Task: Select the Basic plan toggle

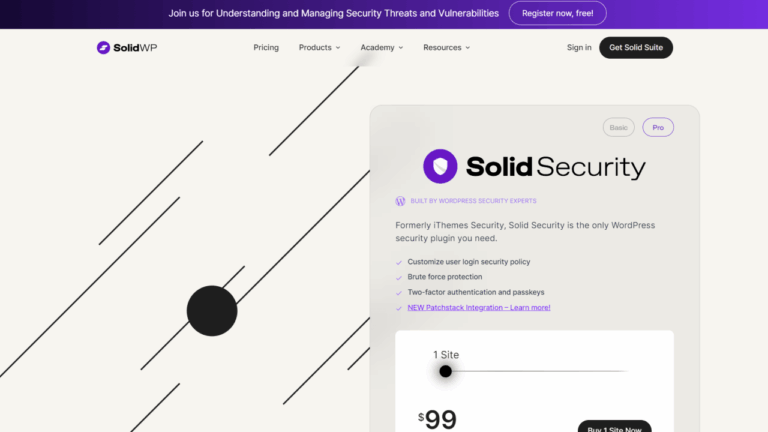Action: point(619,128)
